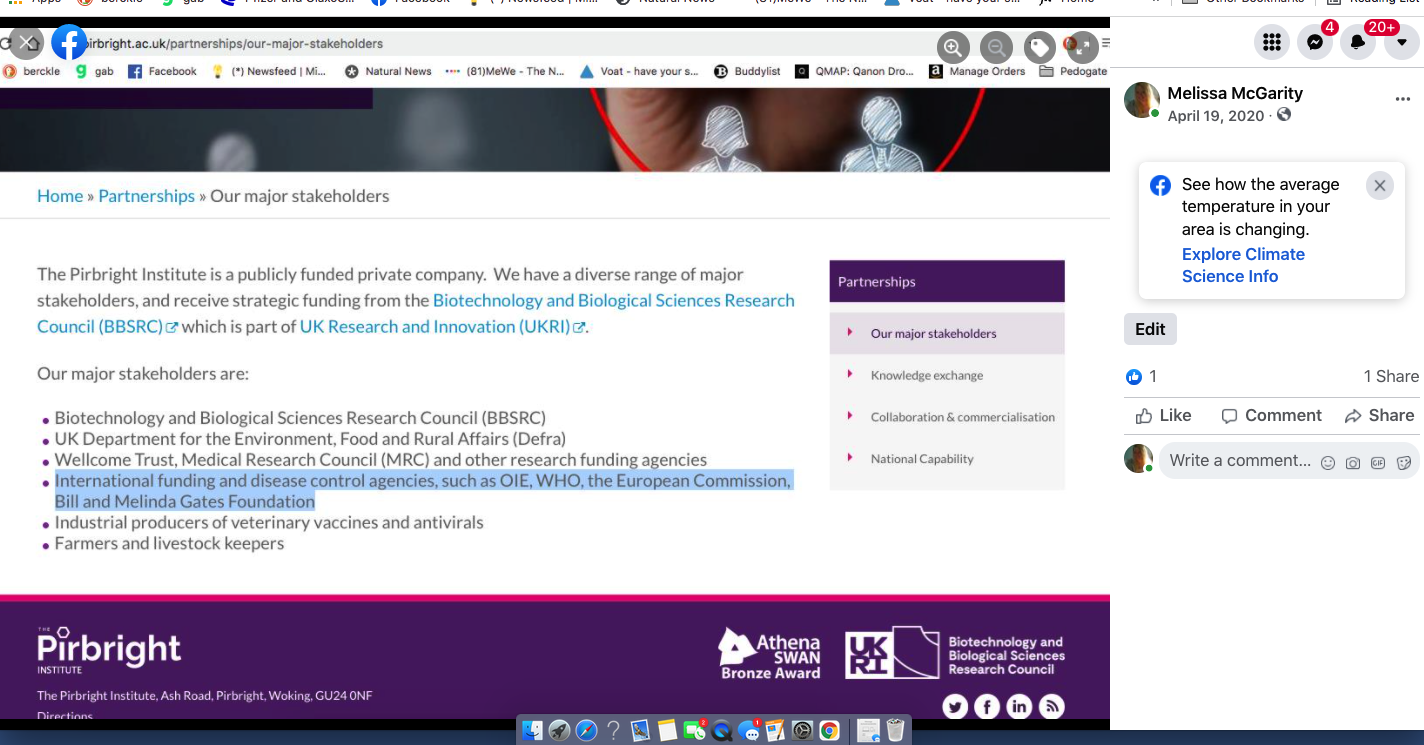Tag the photo with the tag icon
The image size is (1424, 745).
pos(1040,47)
